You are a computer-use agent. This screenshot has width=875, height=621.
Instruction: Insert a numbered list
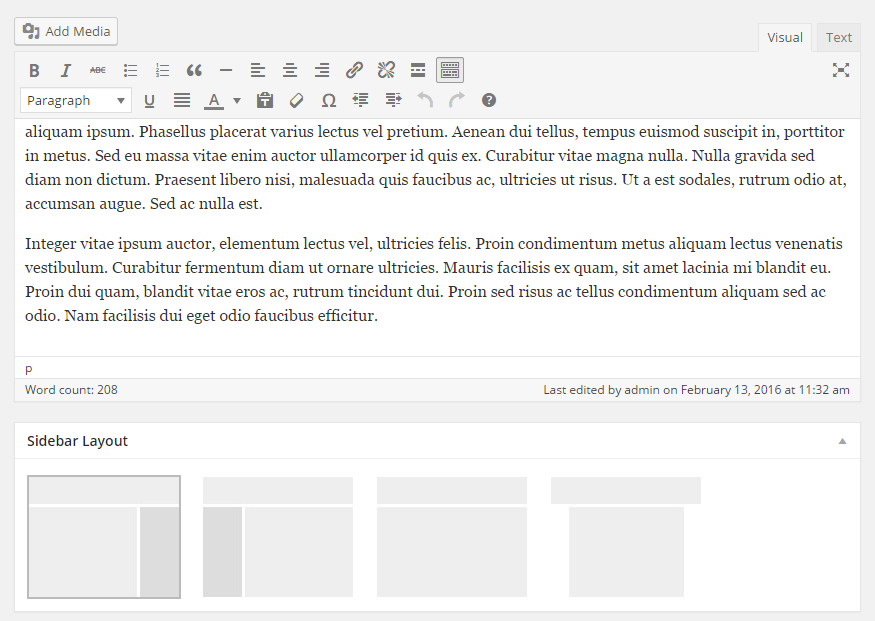(162, 70)
